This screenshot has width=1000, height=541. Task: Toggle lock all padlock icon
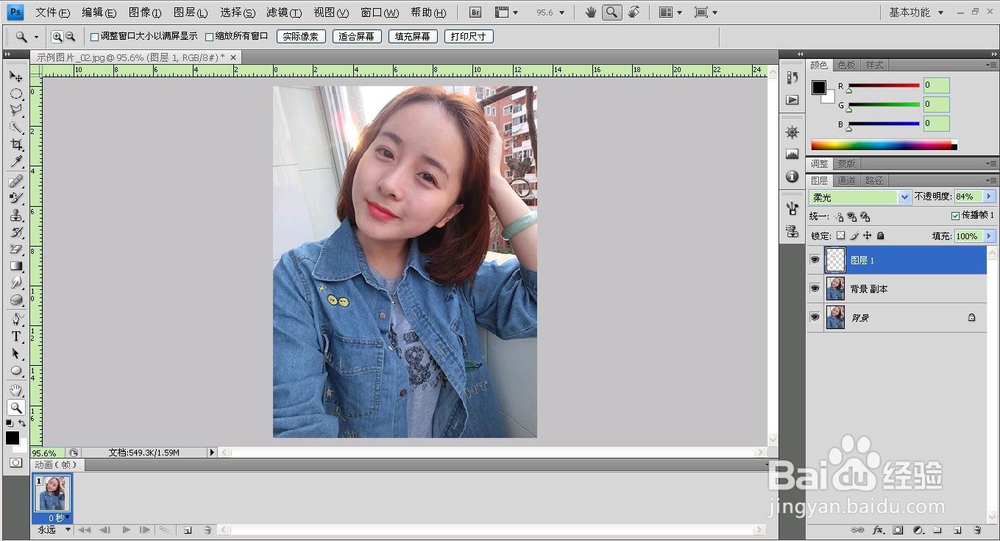pos(881,235)
